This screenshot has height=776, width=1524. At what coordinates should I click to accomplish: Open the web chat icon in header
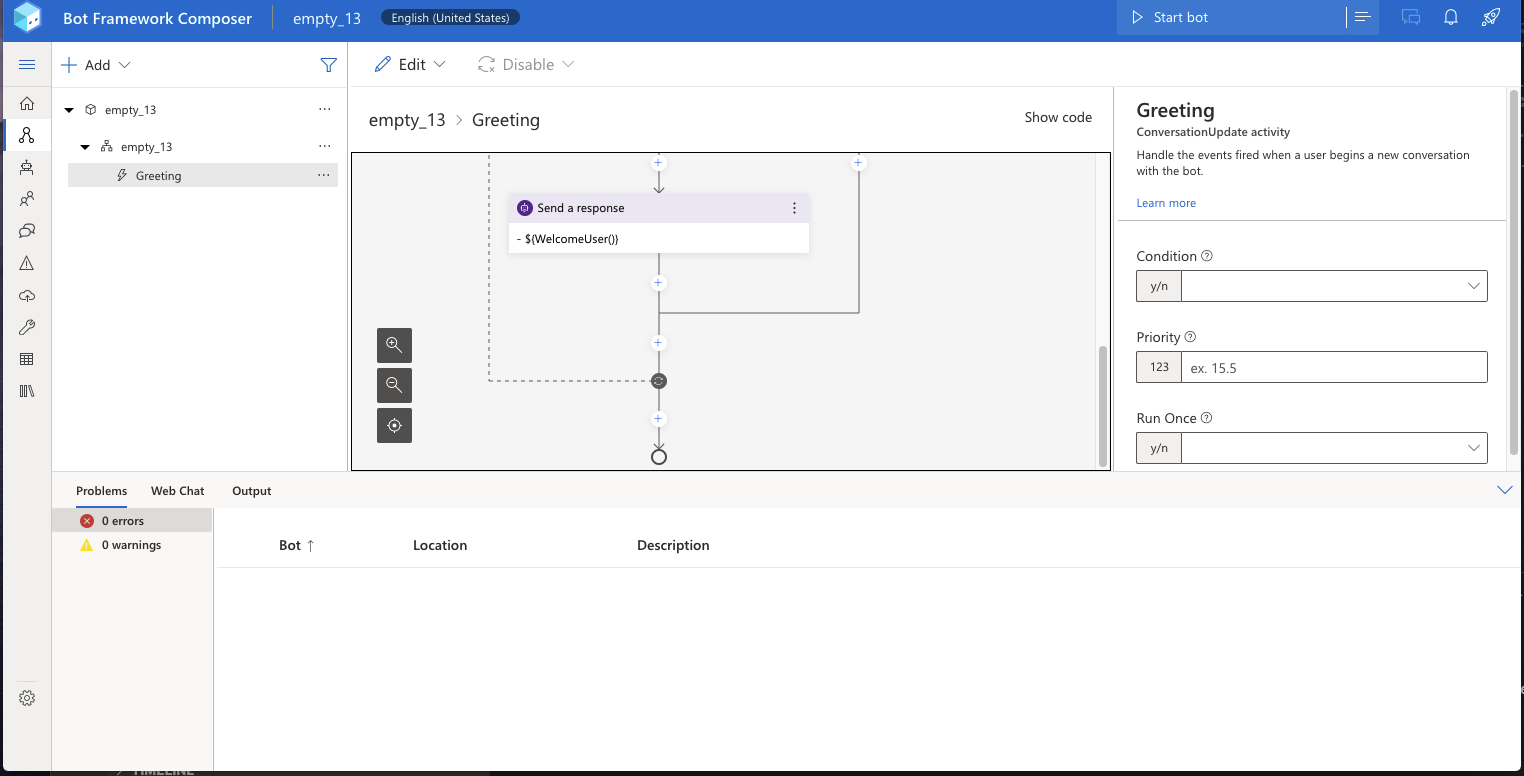pyautogui.click(x=1411, y=17)
